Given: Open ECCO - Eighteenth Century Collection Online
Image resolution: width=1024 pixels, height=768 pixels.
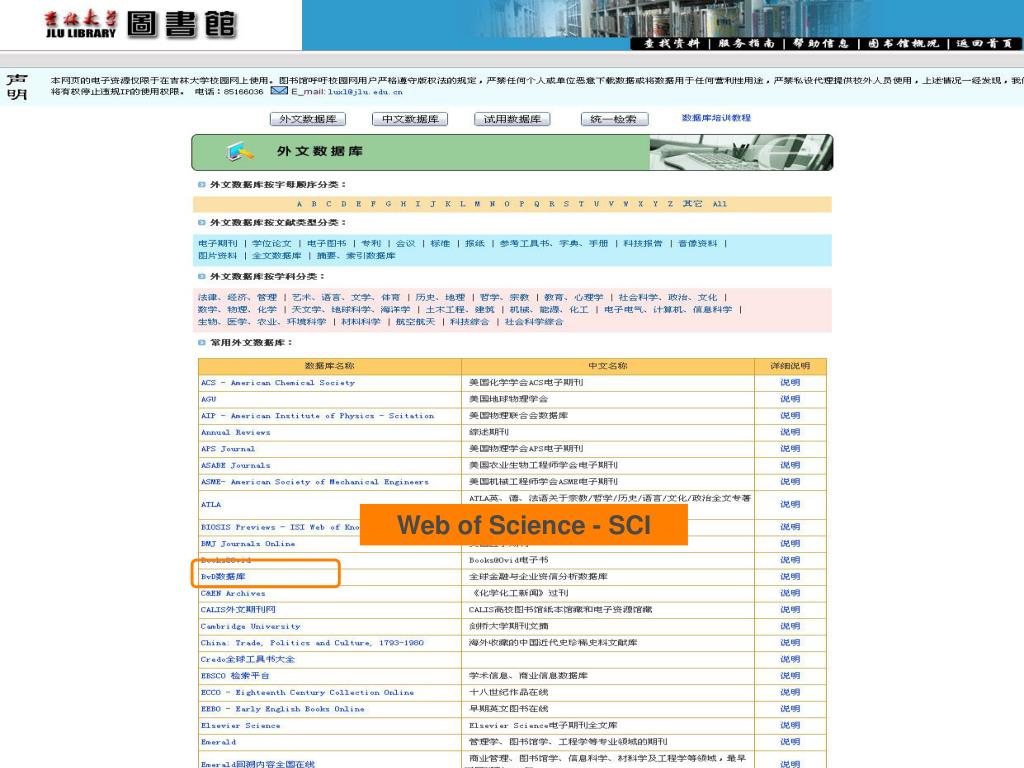Looking at the screenshot, I should pyautogui.click(x=307, y=692).
